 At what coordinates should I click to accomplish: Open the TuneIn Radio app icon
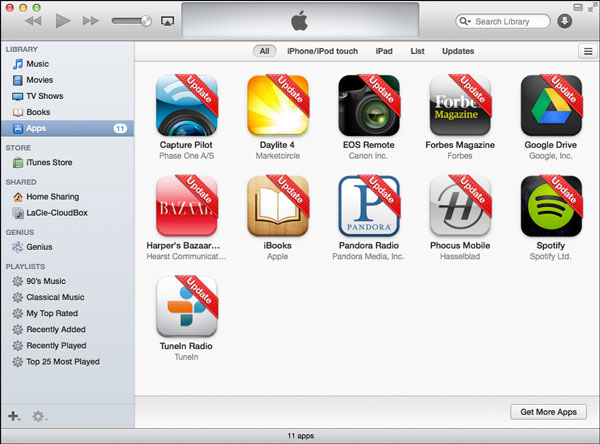[x=187, y=307]
